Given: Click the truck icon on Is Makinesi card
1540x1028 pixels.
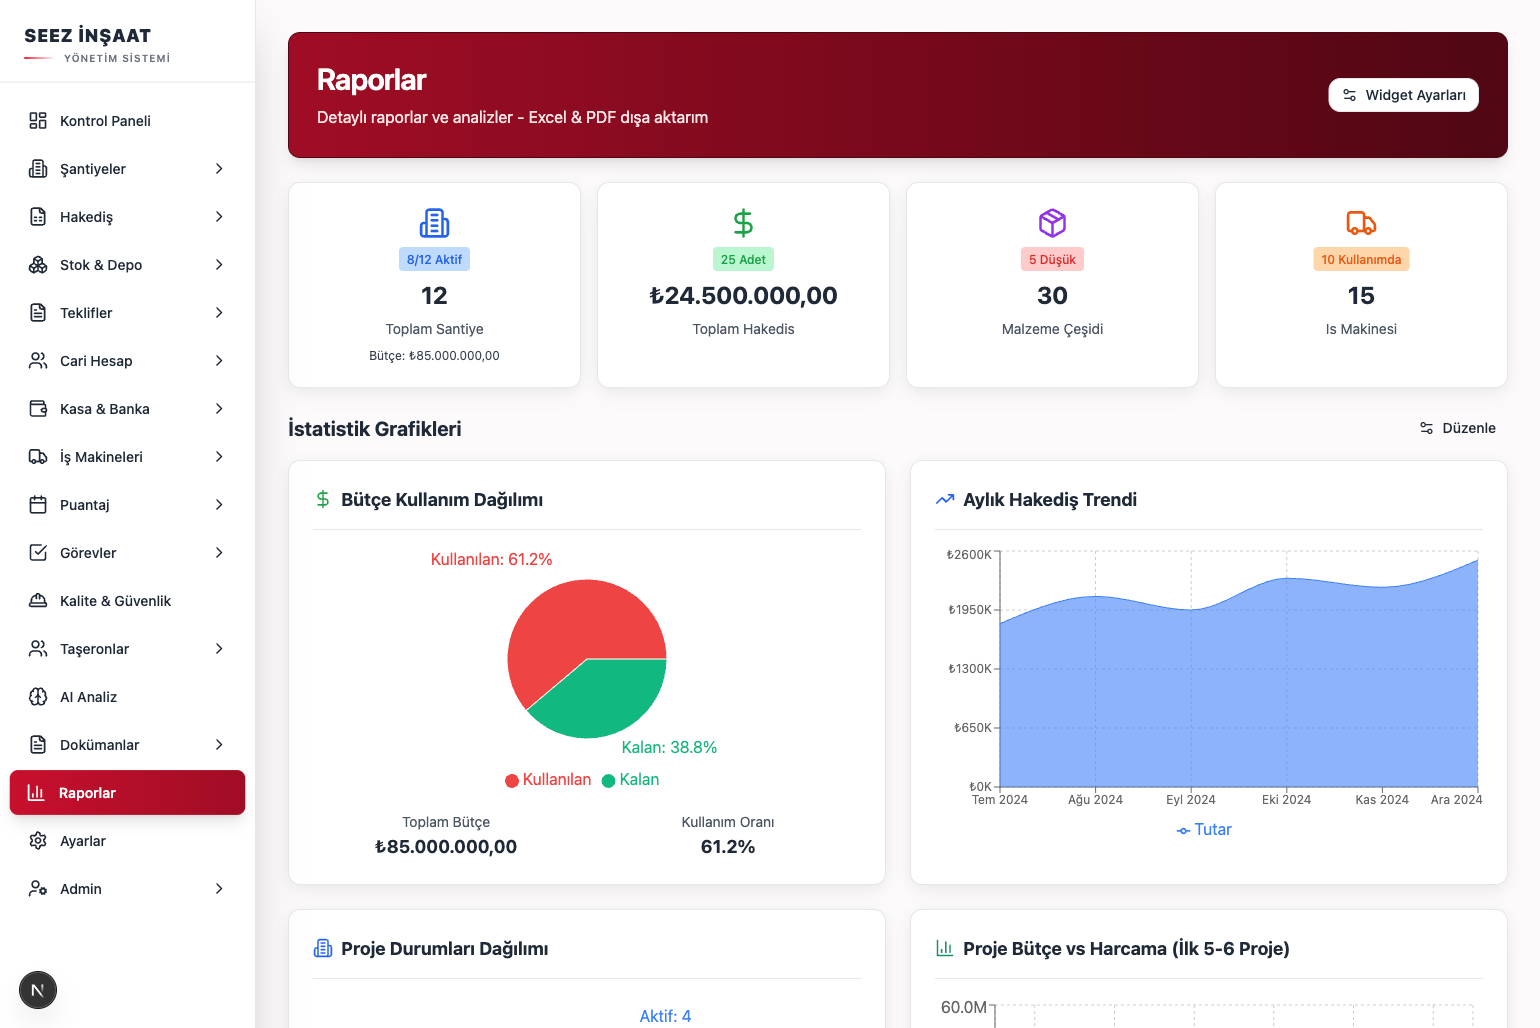Looking at the screenshot, I should 1361,222.
